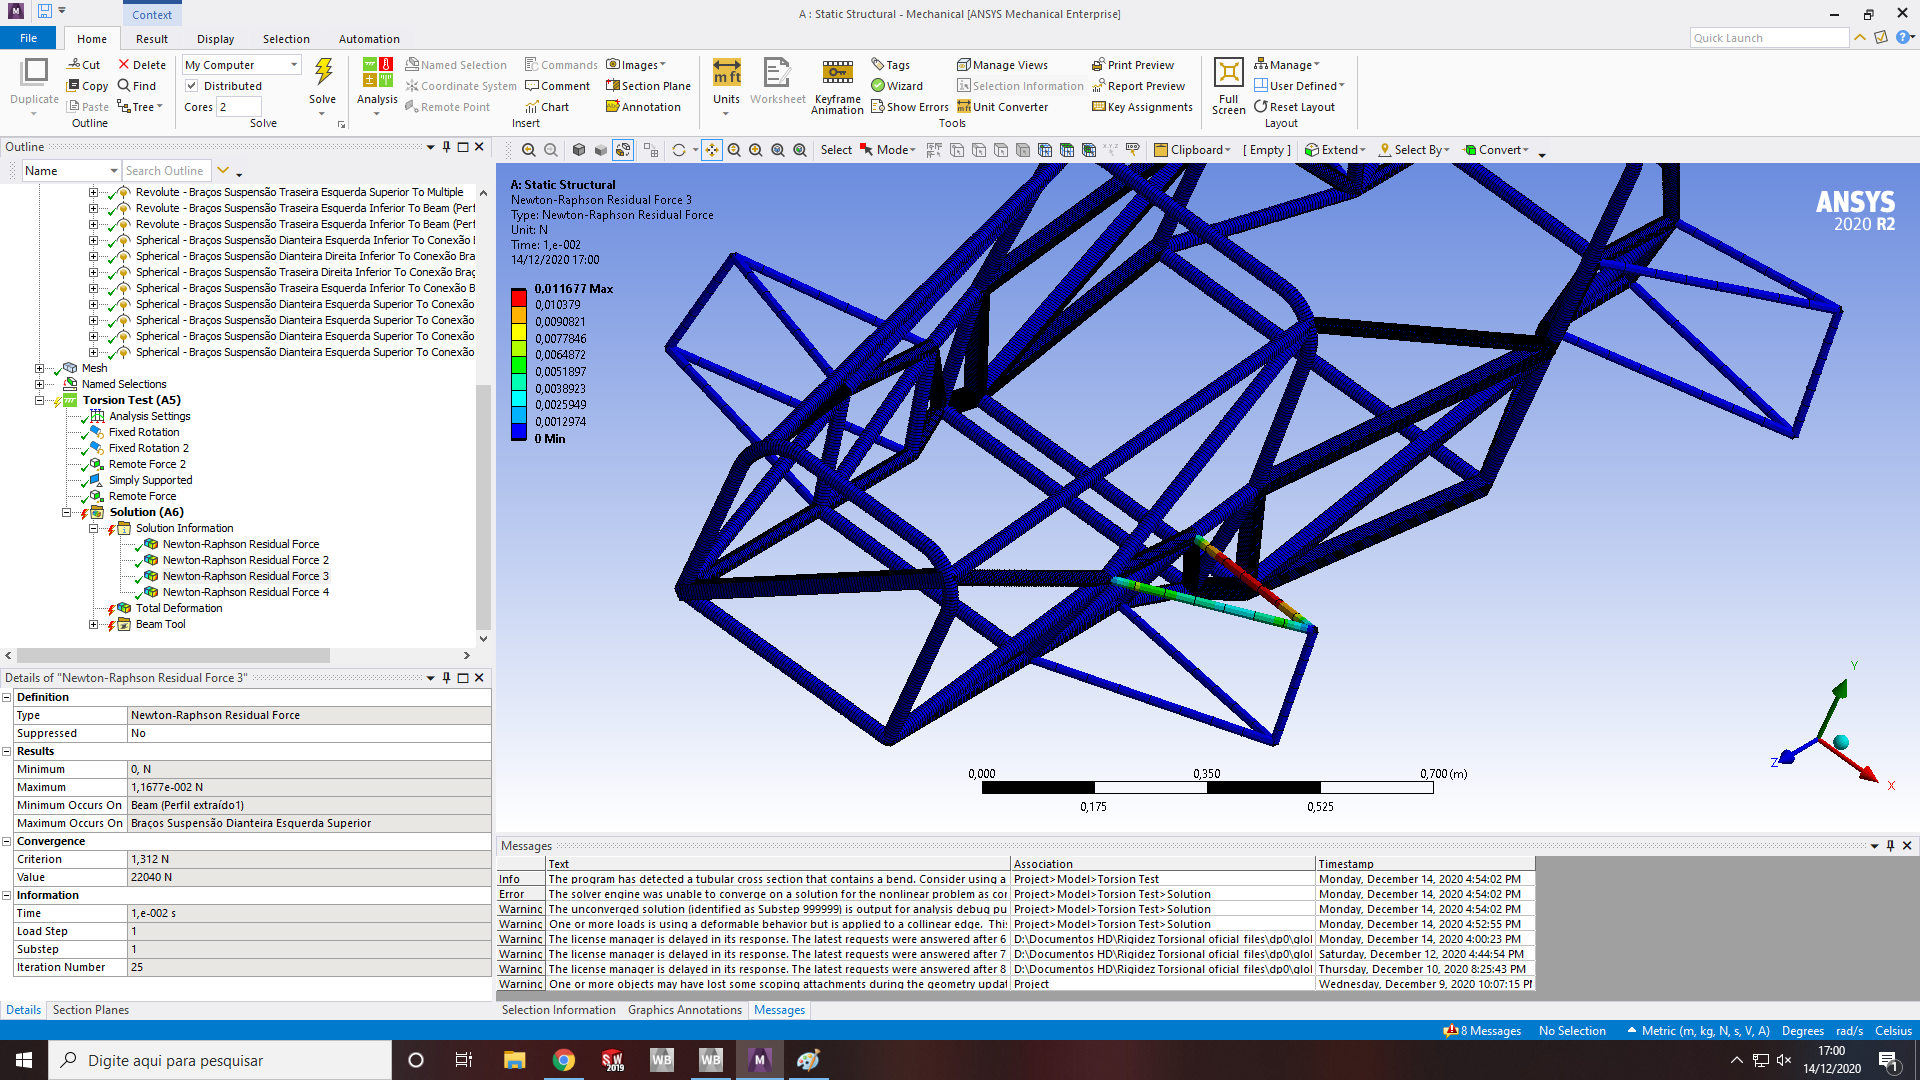This screenshot has width=1920, height=1080.
Task: Open the My Computer solve dropdown
Action: (x=242, y=65)
